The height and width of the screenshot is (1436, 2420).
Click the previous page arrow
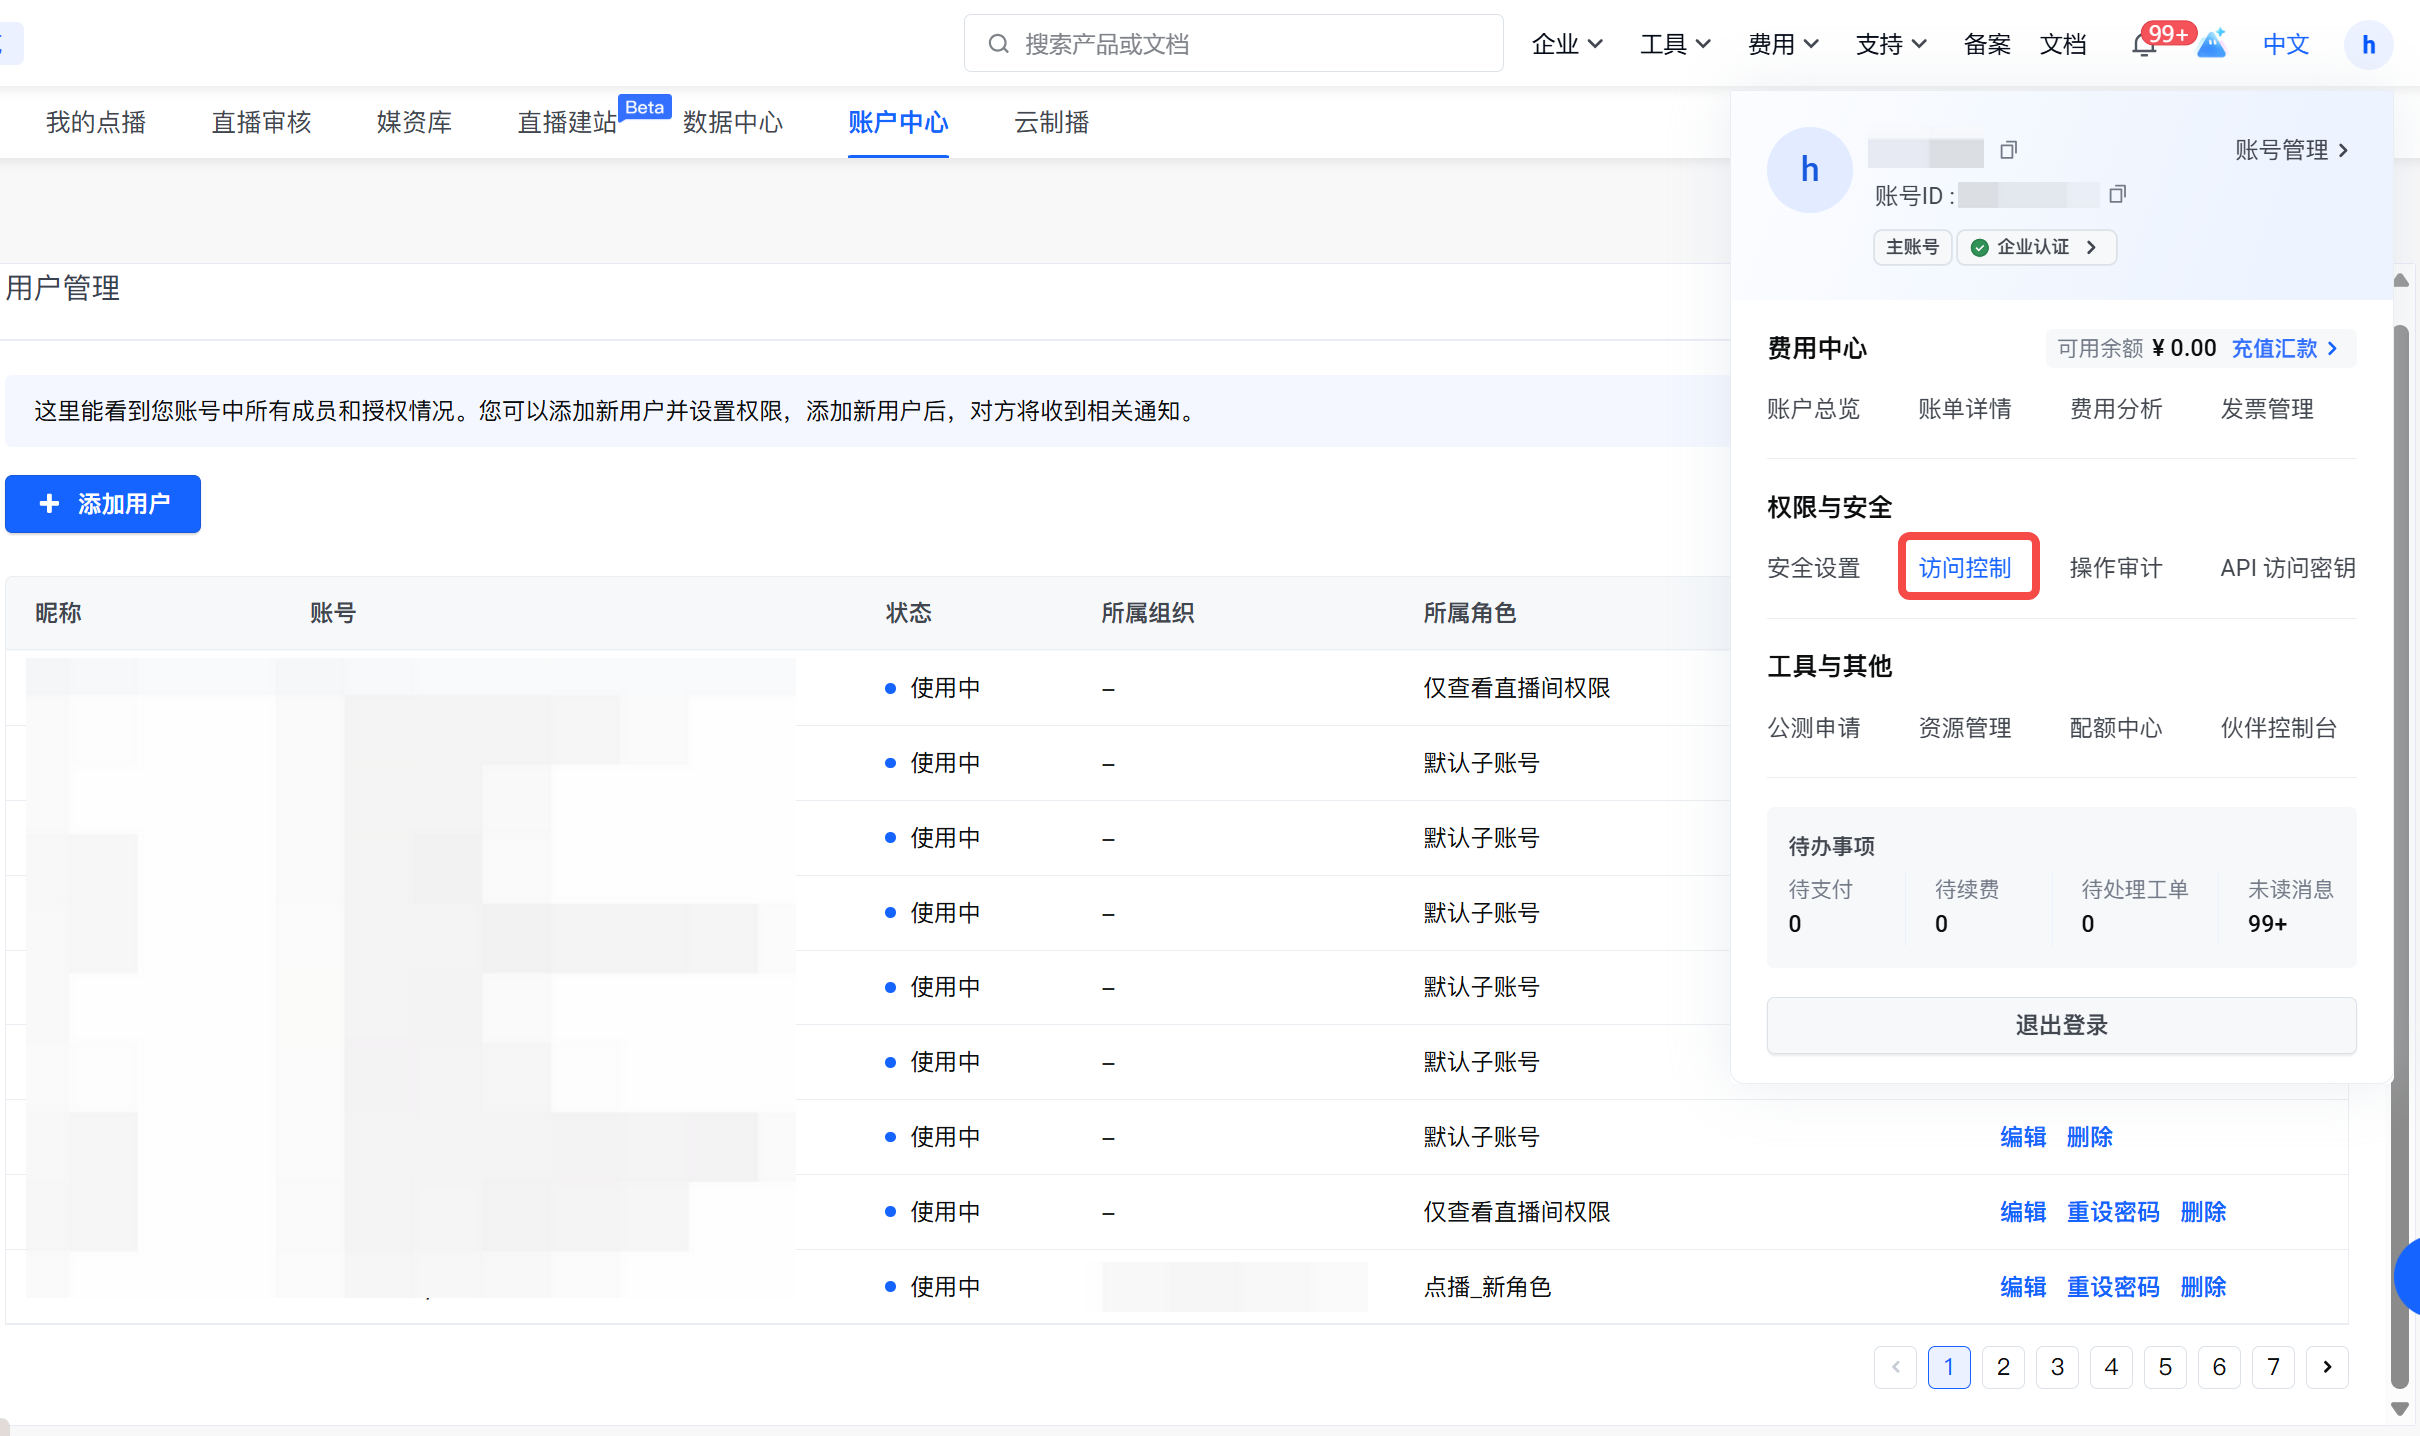click(x=1895, y=1367)
